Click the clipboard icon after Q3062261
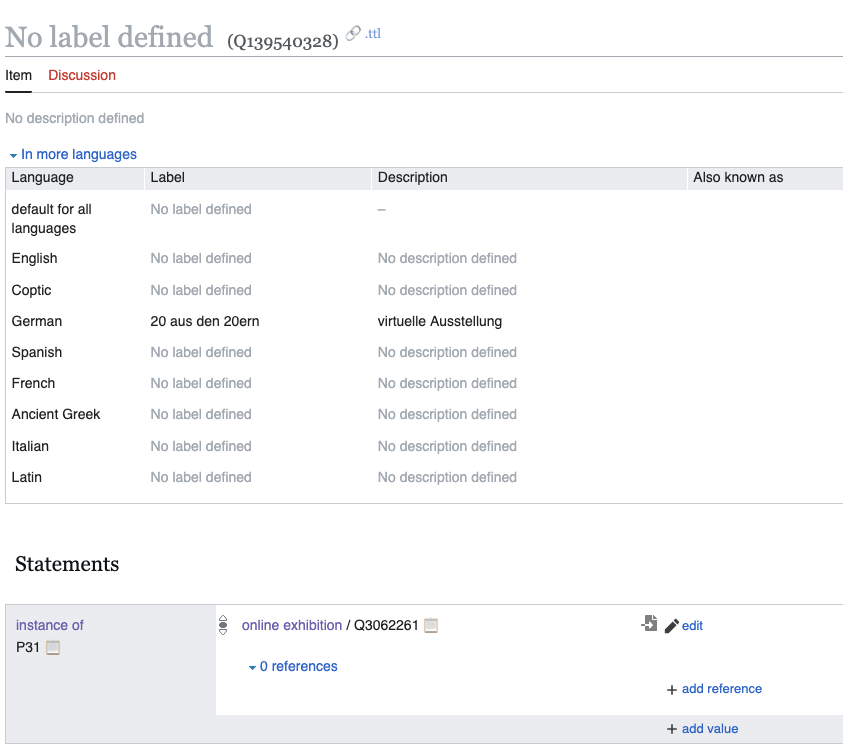Screen dimensions: 843x754 [x=431, y=626]
